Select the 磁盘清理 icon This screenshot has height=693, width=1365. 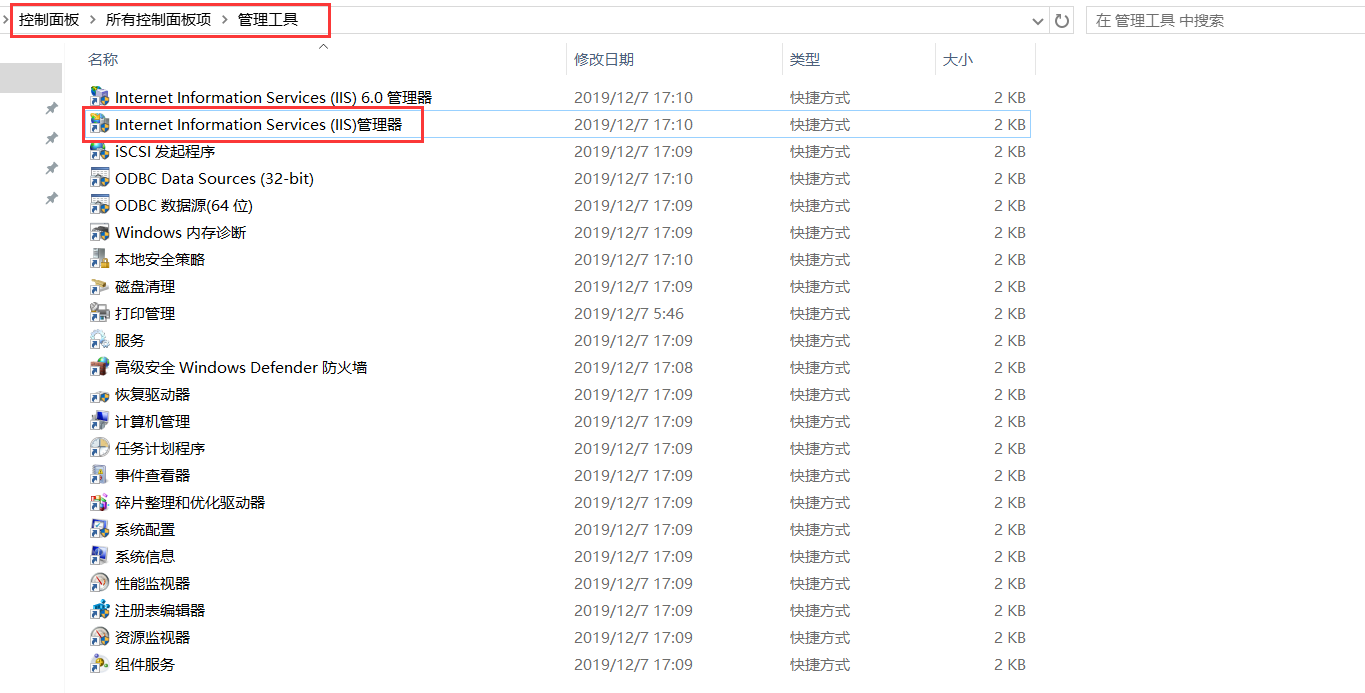tap(99, 286)
